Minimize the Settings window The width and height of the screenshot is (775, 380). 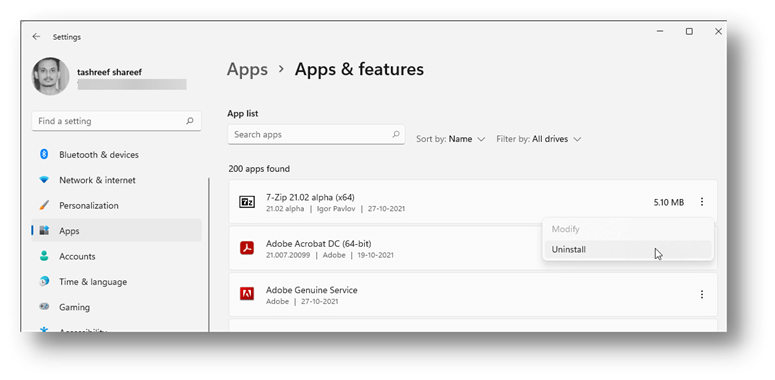660,32
